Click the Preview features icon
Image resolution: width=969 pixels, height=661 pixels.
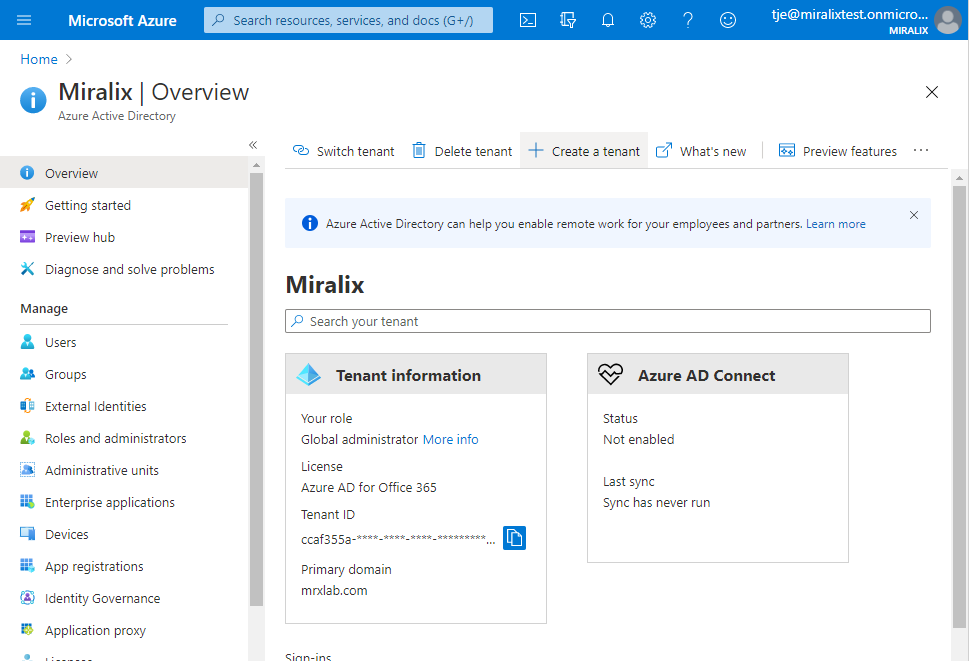(787, 151)
